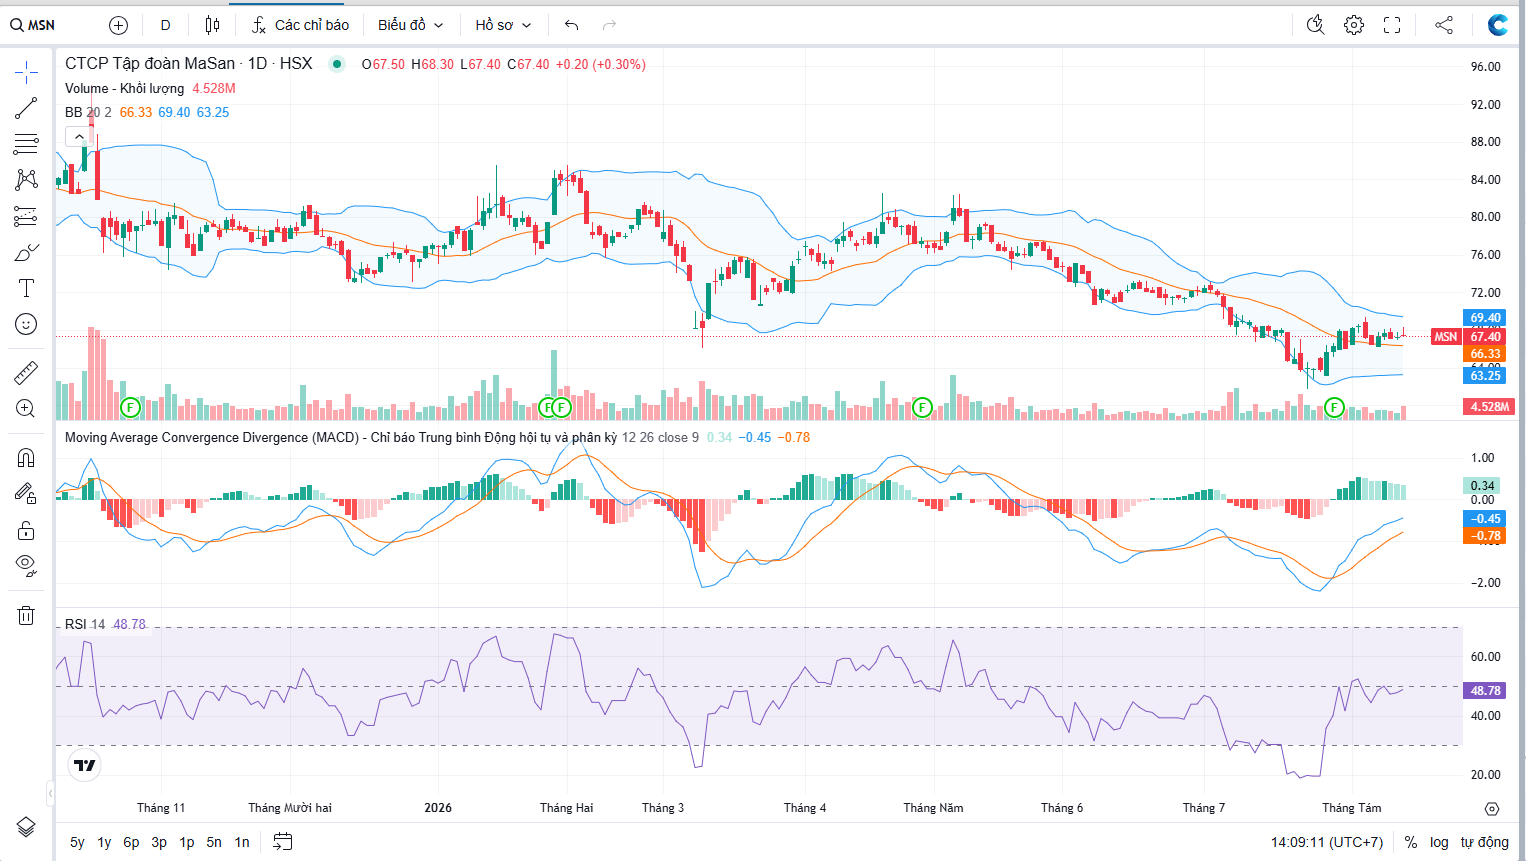Click the blue brand logo at top right
Viewport: 1526px width, 861px height.
(x=1497, y=25)
